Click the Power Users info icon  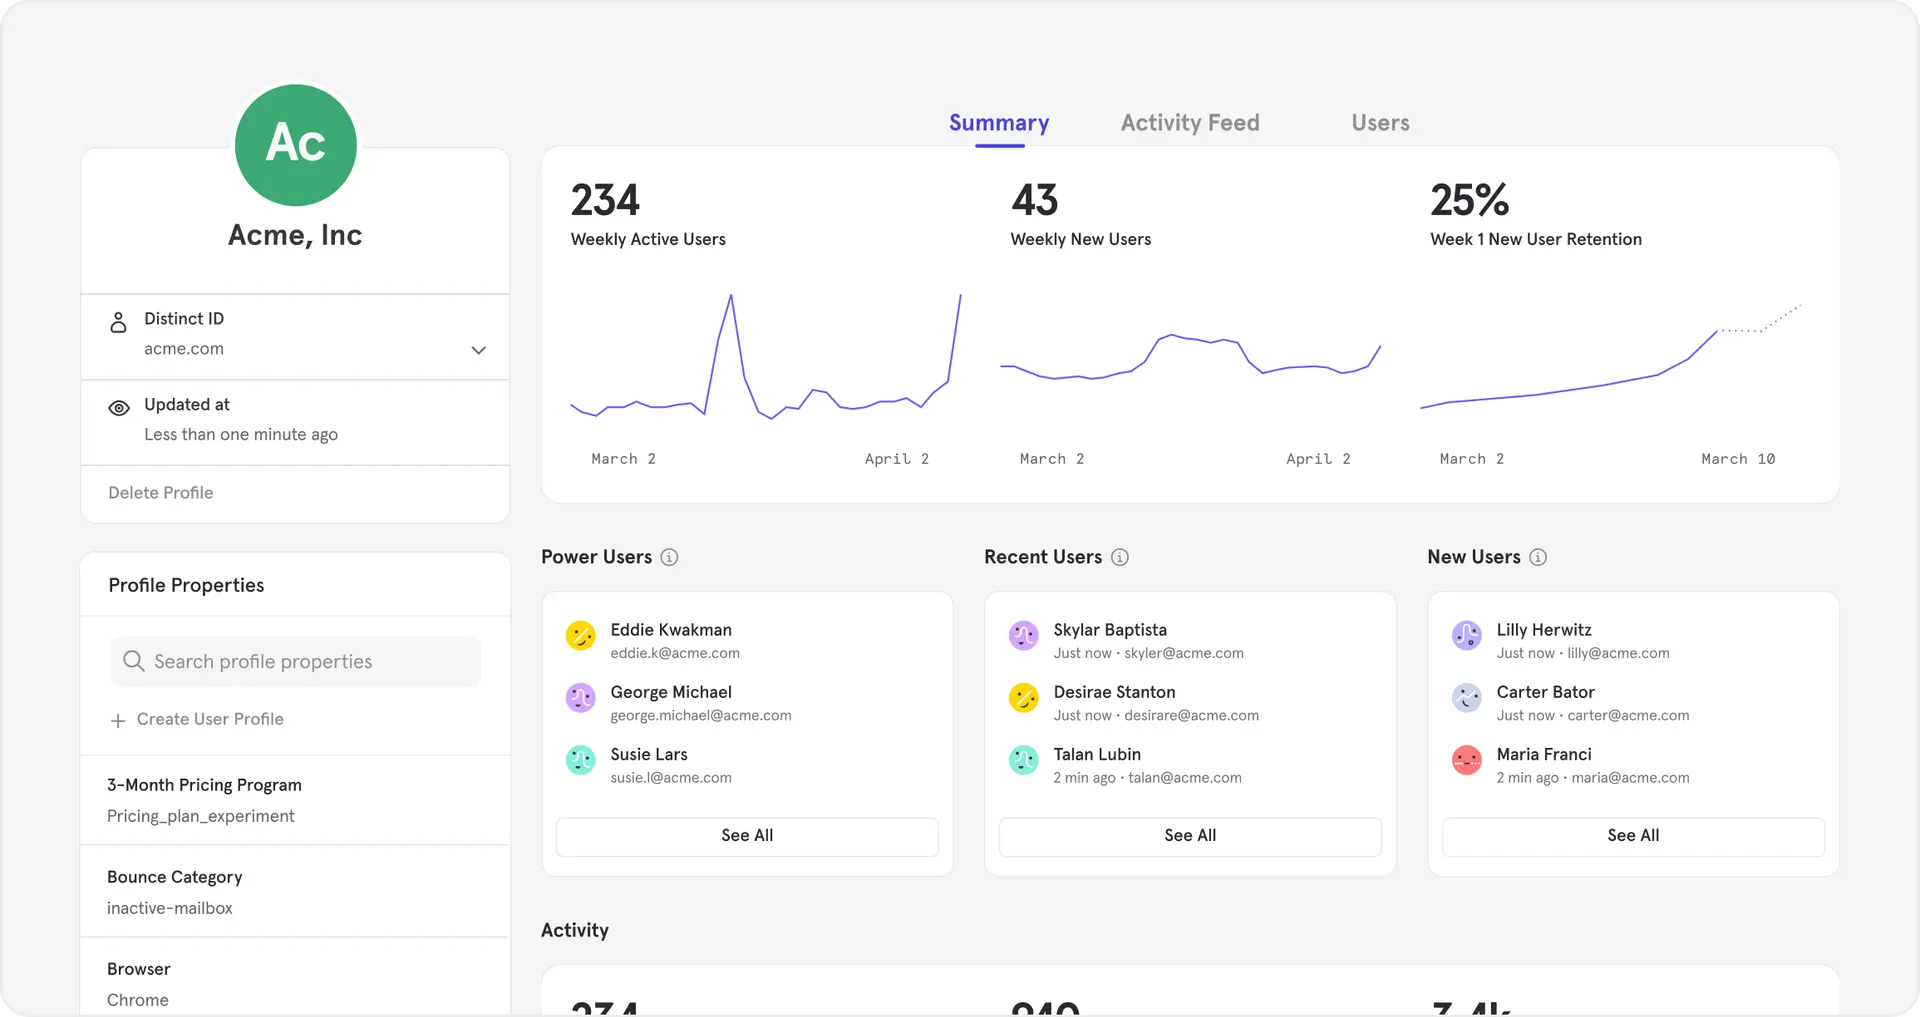pos(670,557)
